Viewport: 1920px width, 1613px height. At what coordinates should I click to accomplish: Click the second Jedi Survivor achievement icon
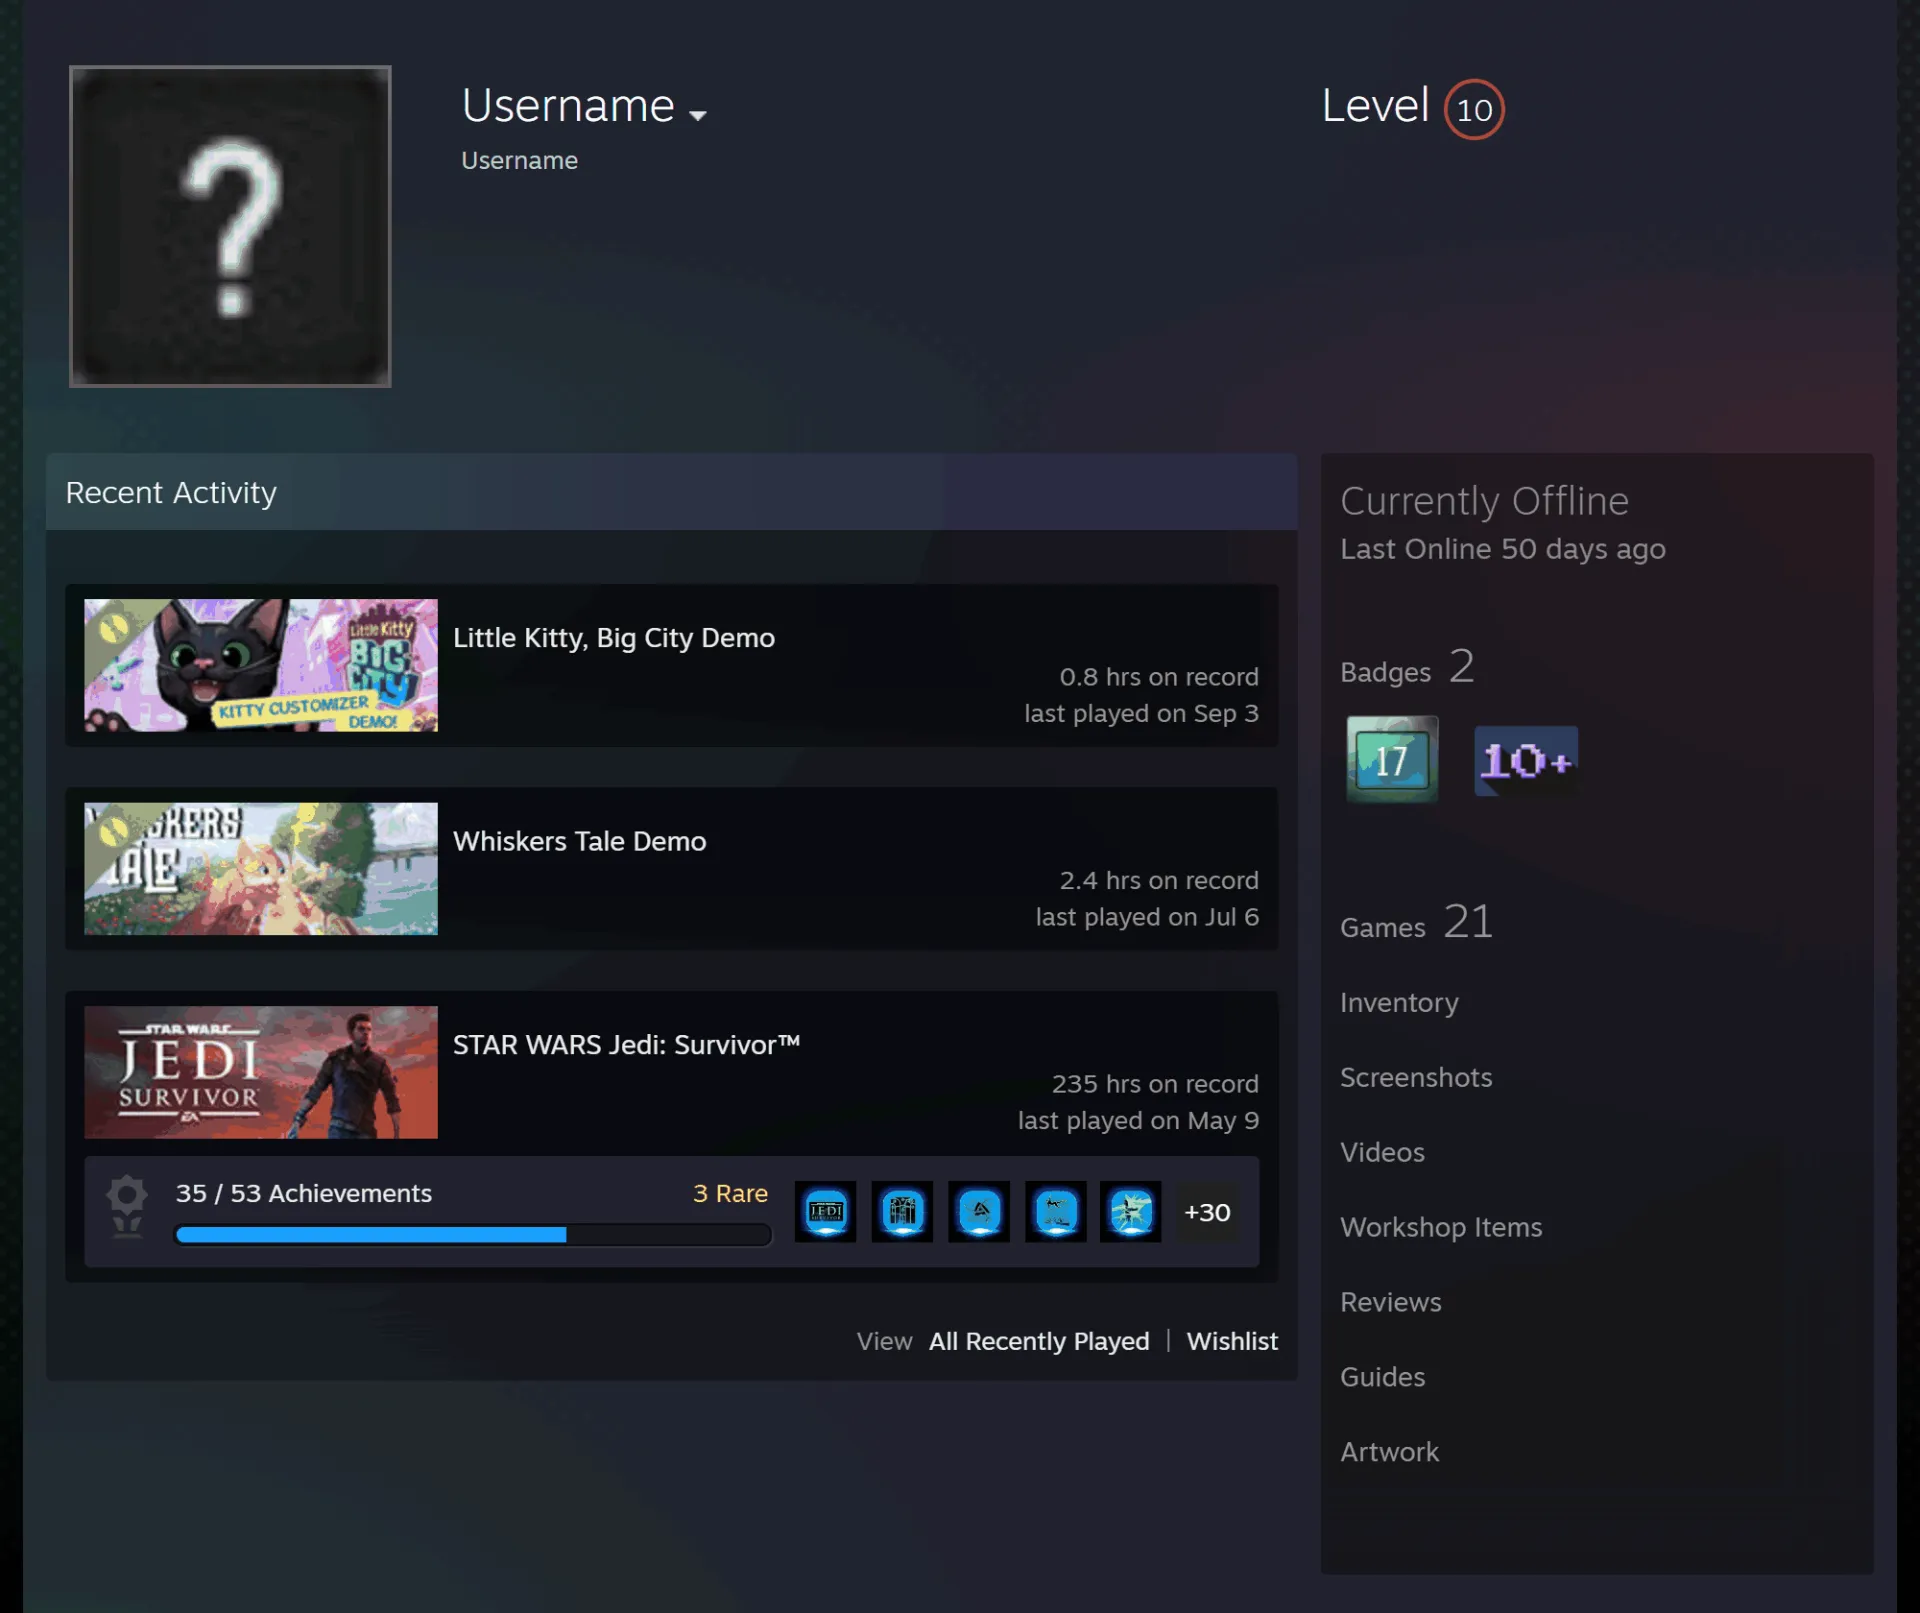[902, 1212]
